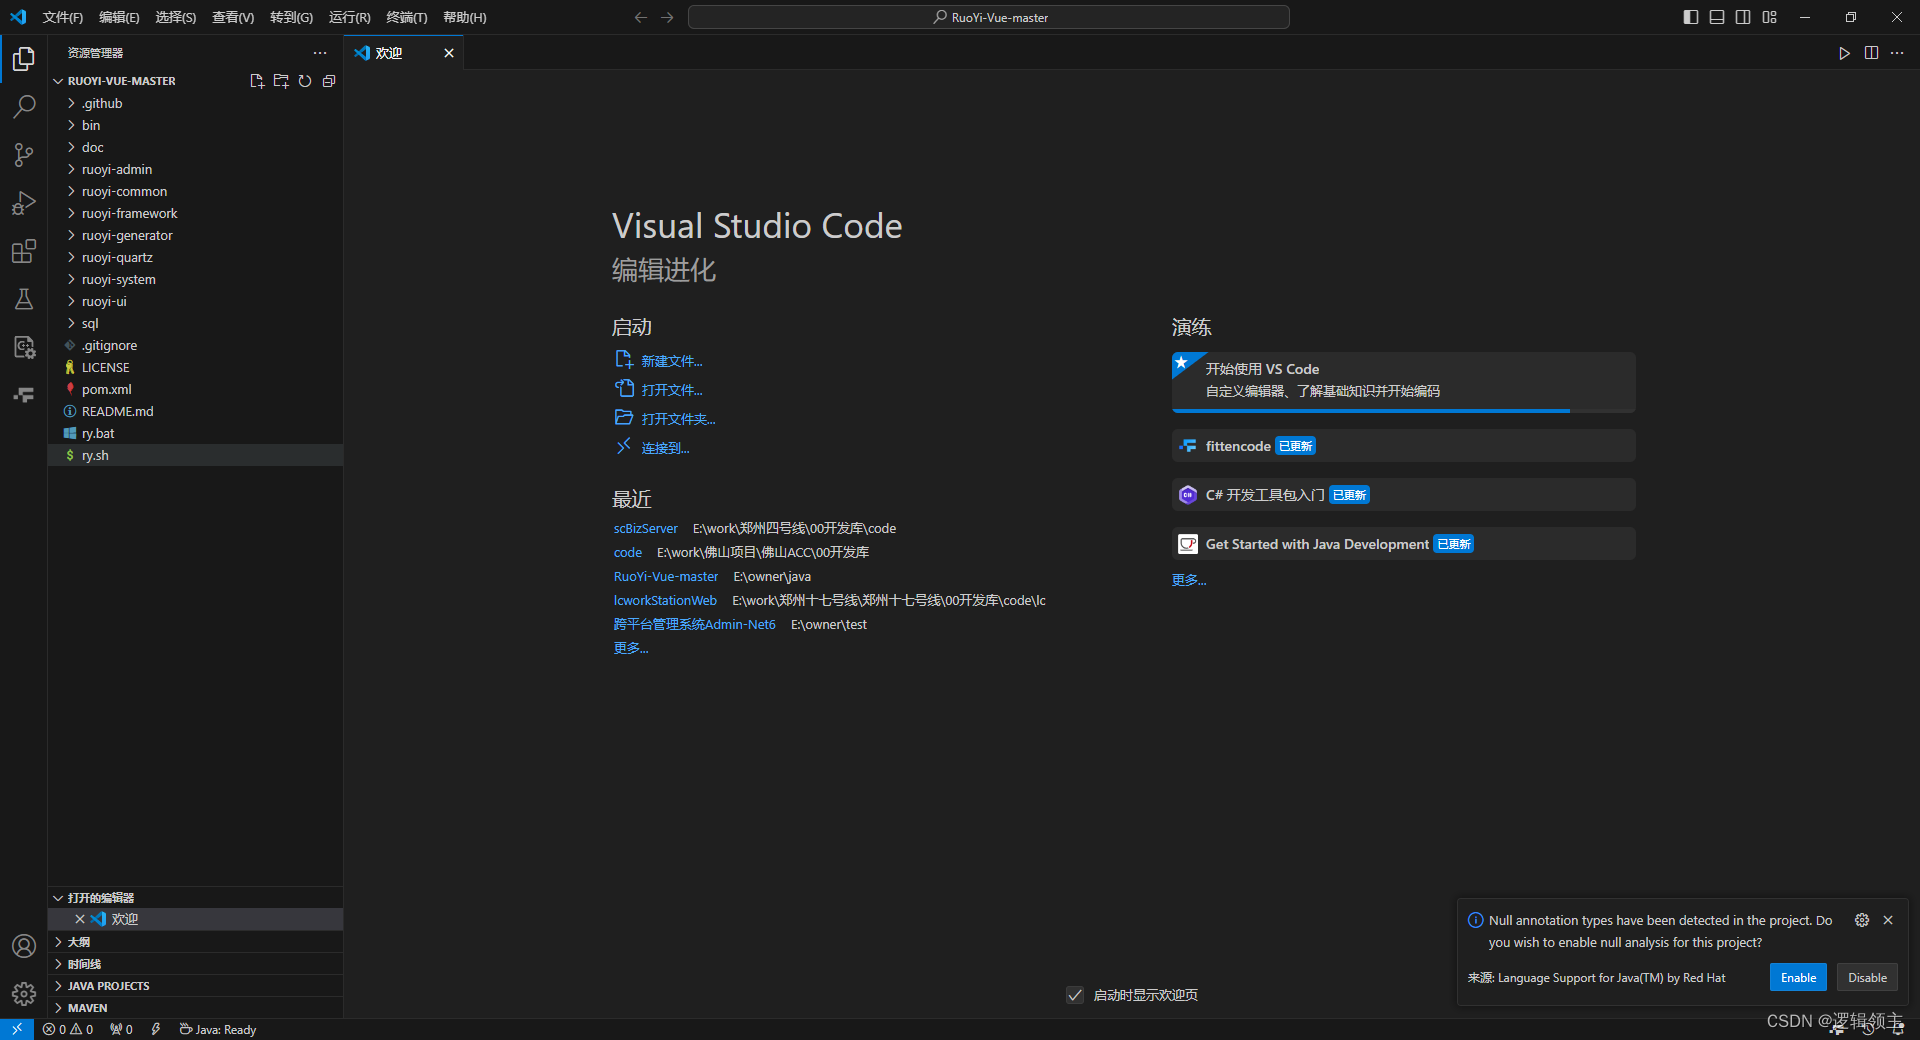Expand the .github folder

(x=196, y=103)
